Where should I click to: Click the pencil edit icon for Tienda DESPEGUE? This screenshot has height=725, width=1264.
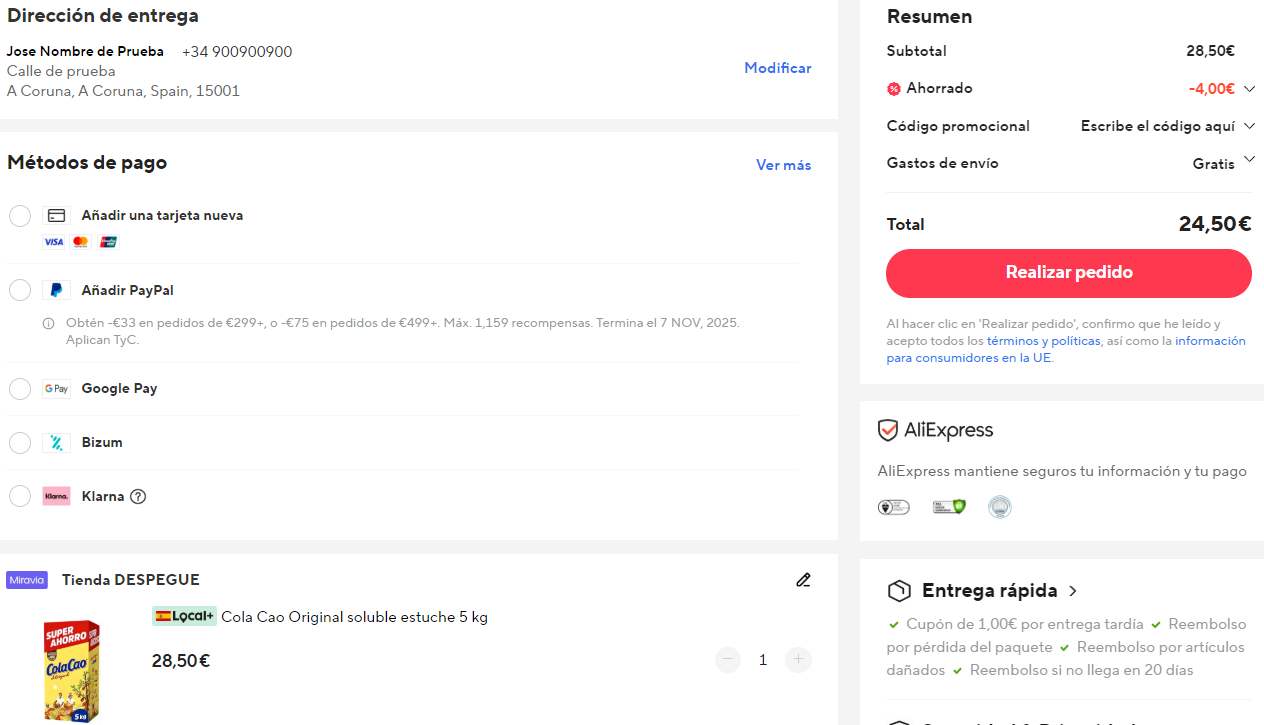(x=803, y=580)
